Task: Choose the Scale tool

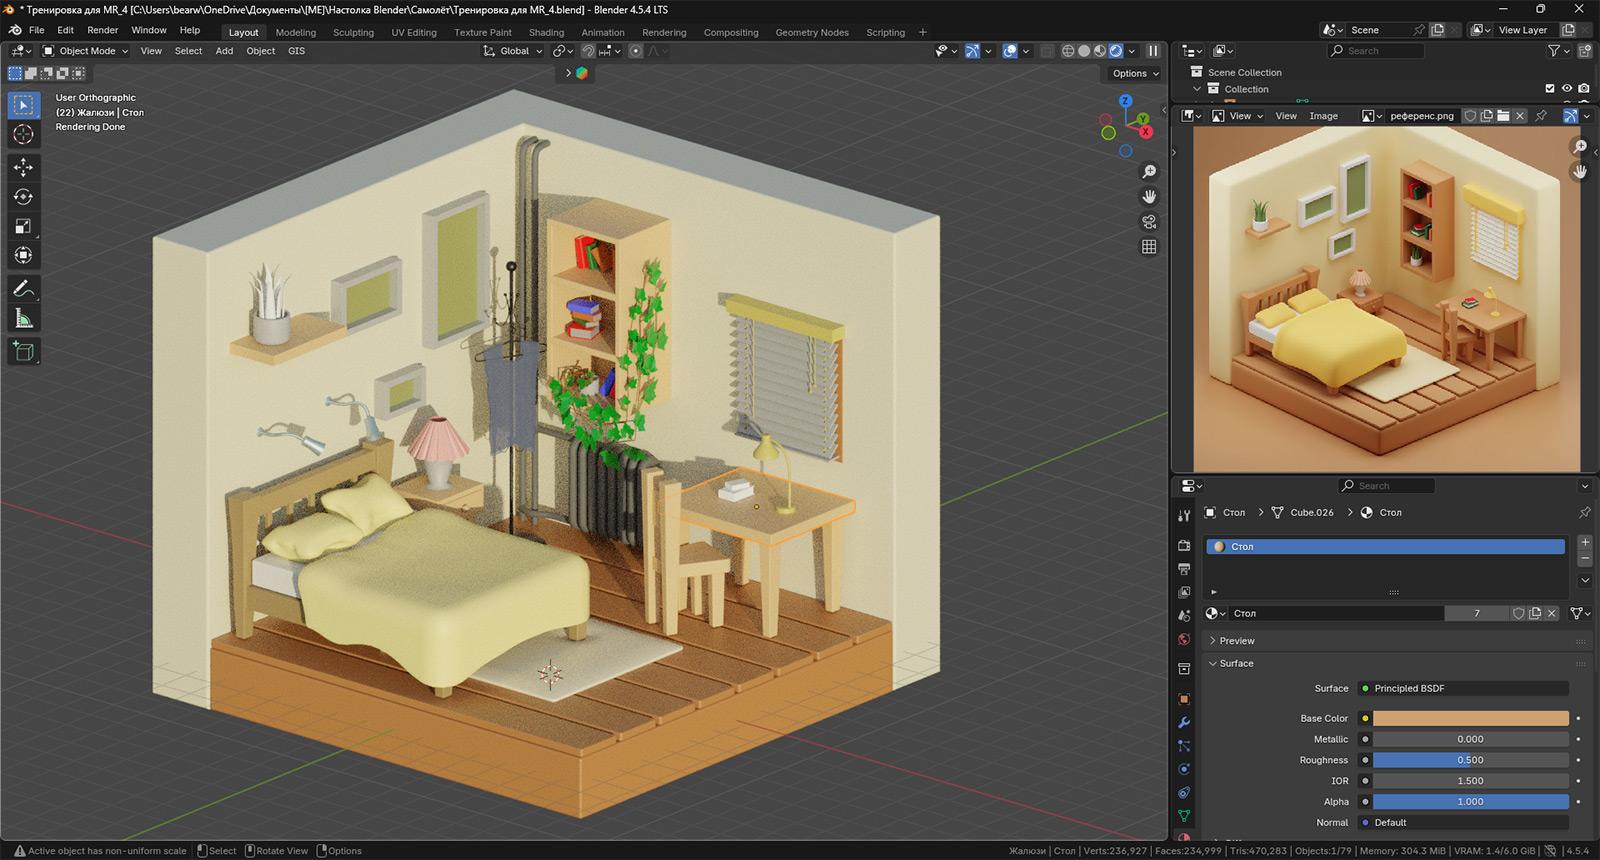Action: click(23, 227)
